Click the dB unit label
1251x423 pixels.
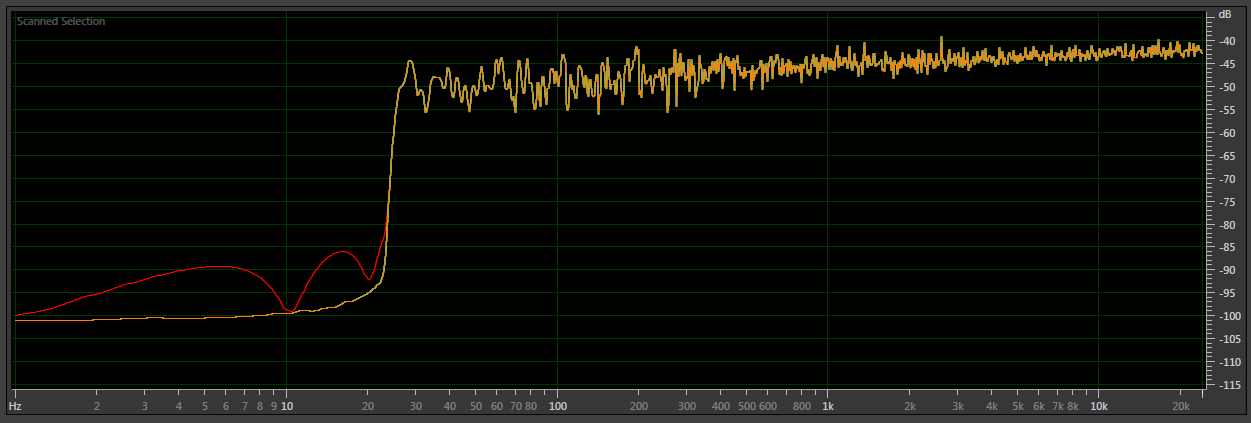[1225, 16]
